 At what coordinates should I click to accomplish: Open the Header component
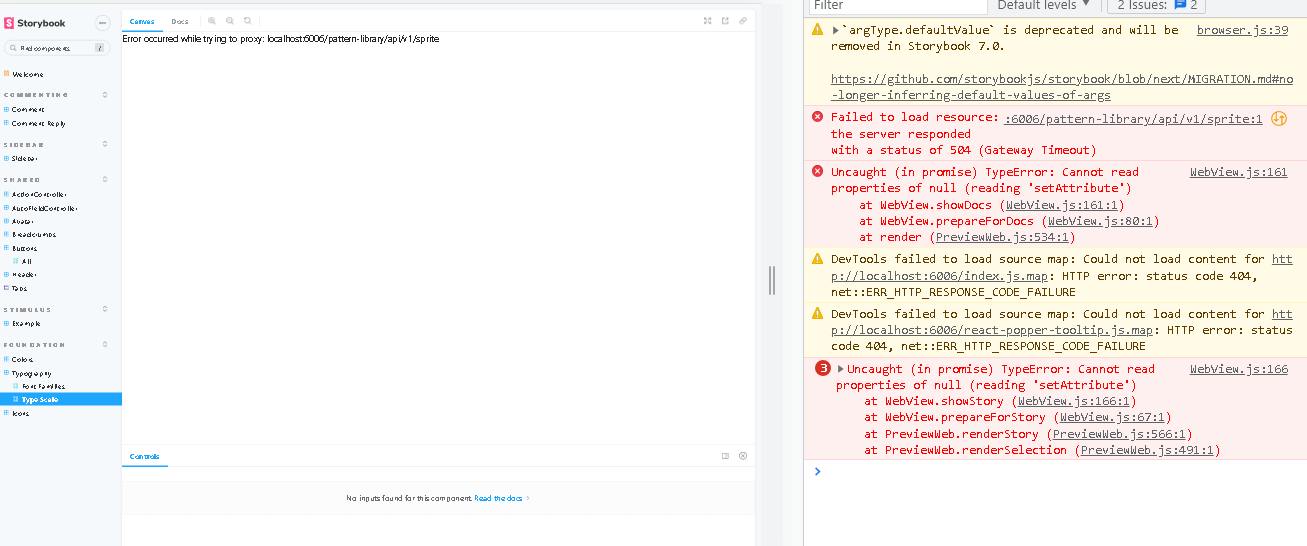point(24,274)
